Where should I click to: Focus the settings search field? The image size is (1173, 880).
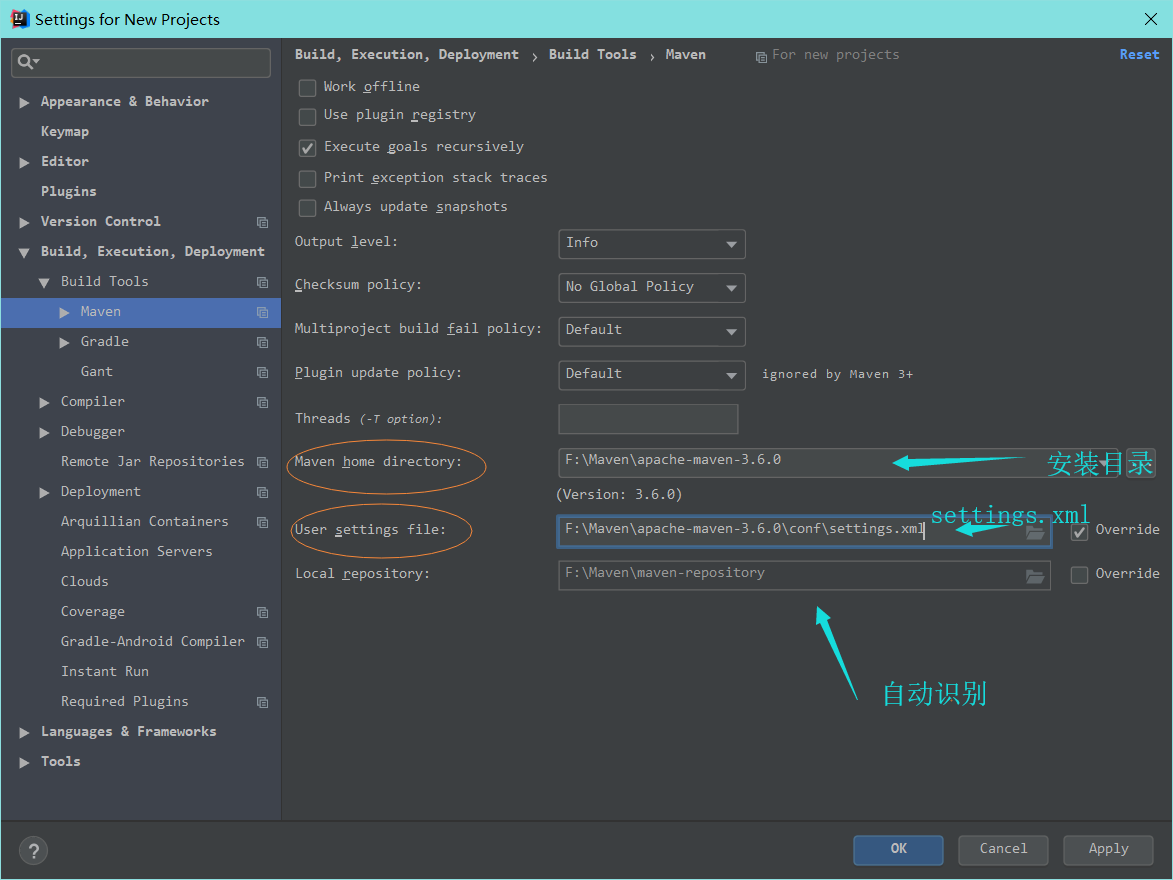(x=141, y=62)
